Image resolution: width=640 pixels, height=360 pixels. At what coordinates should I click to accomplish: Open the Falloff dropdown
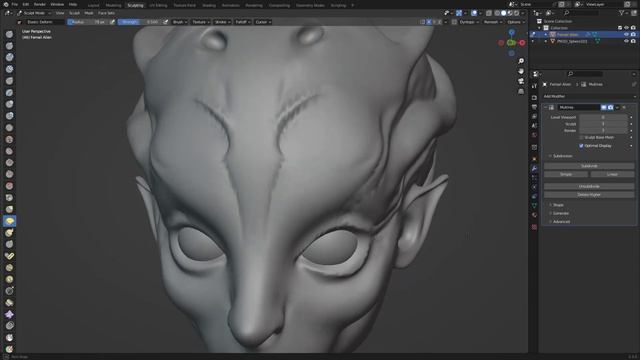point(243,22)
